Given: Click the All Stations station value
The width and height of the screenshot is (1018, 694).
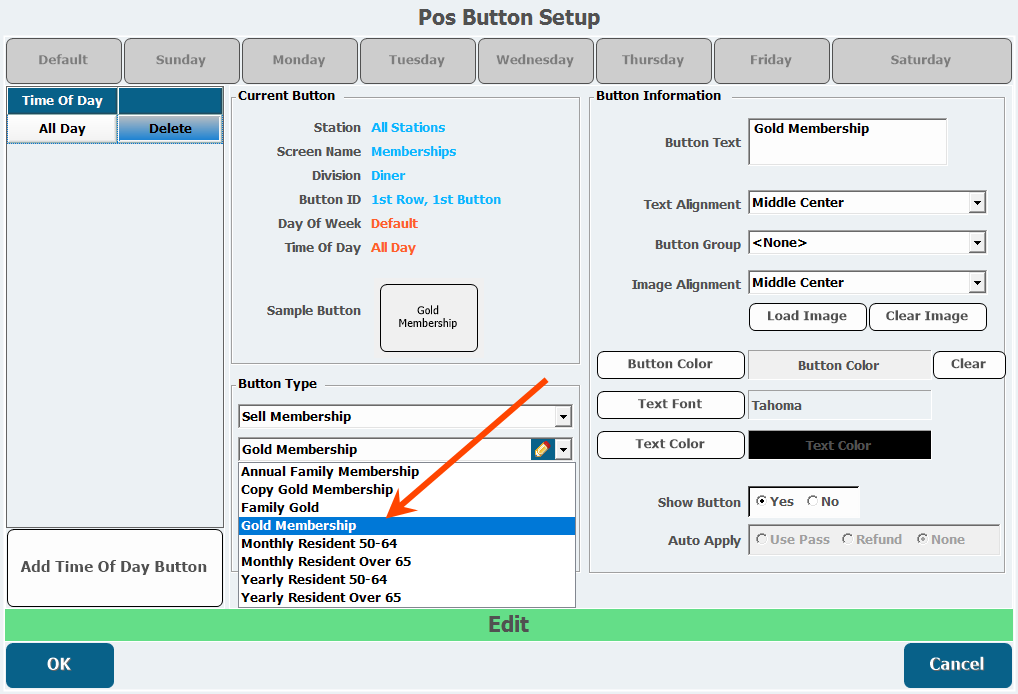Looking at the screenshot, I should [x=408, y=128].
